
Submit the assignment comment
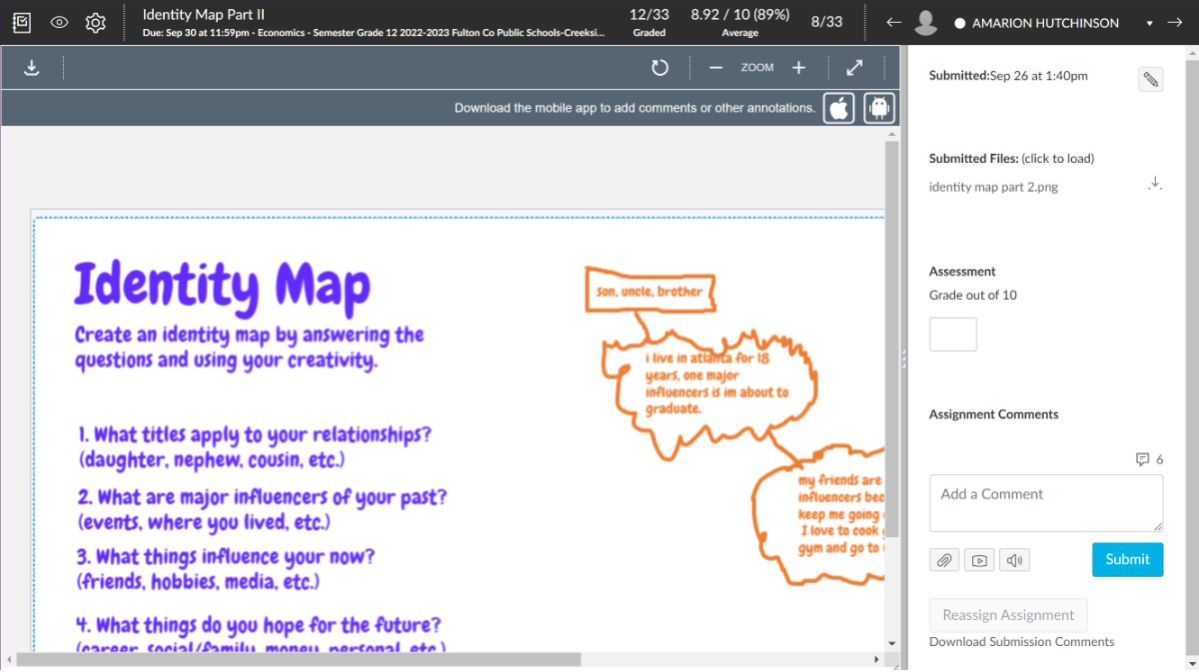[x=1127, y=560]
